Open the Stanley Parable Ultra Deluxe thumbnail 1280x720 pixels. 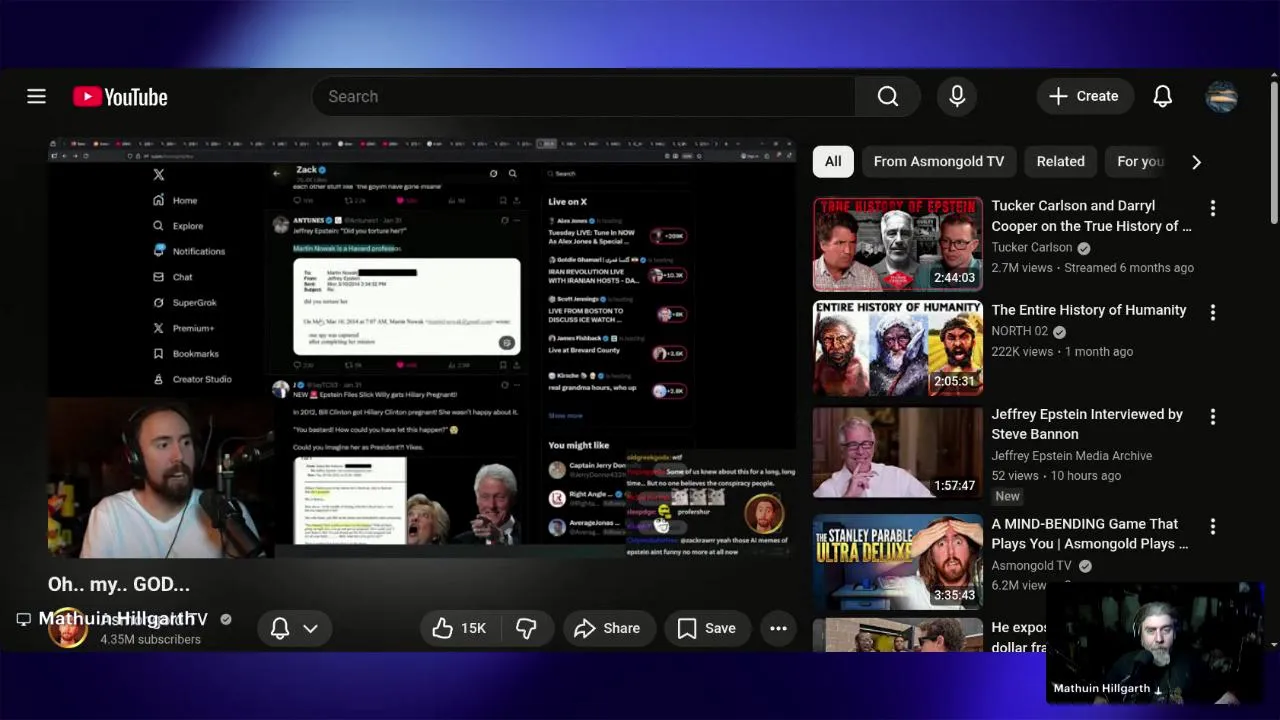[897, 562]
